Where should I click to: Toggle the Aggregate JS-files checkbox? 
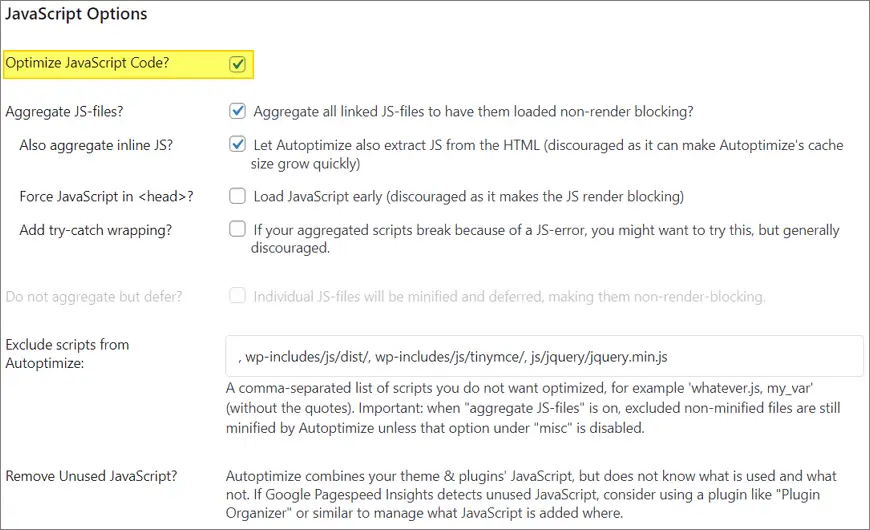coord(237,111)
